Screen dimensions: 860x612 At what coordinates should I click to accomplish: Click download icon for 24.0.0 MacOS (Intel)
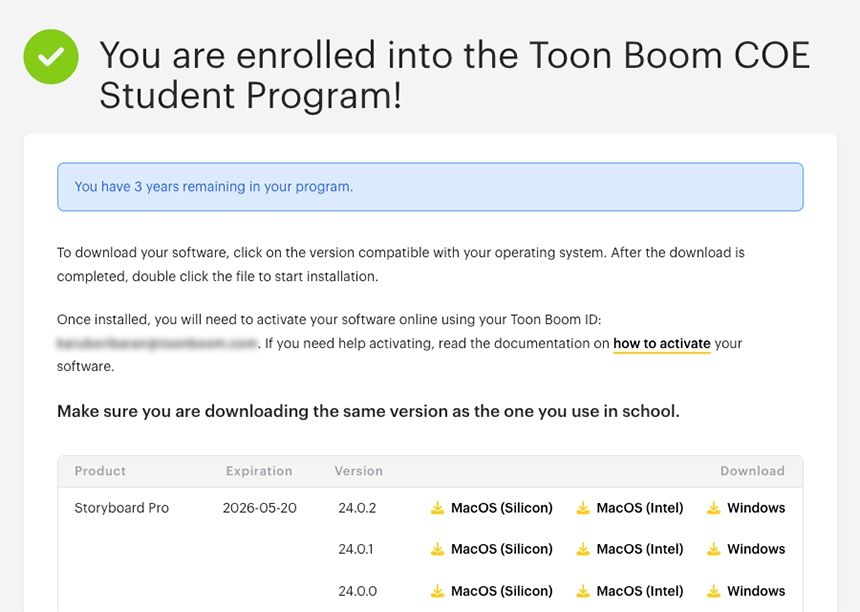click(x=583, y=591)
